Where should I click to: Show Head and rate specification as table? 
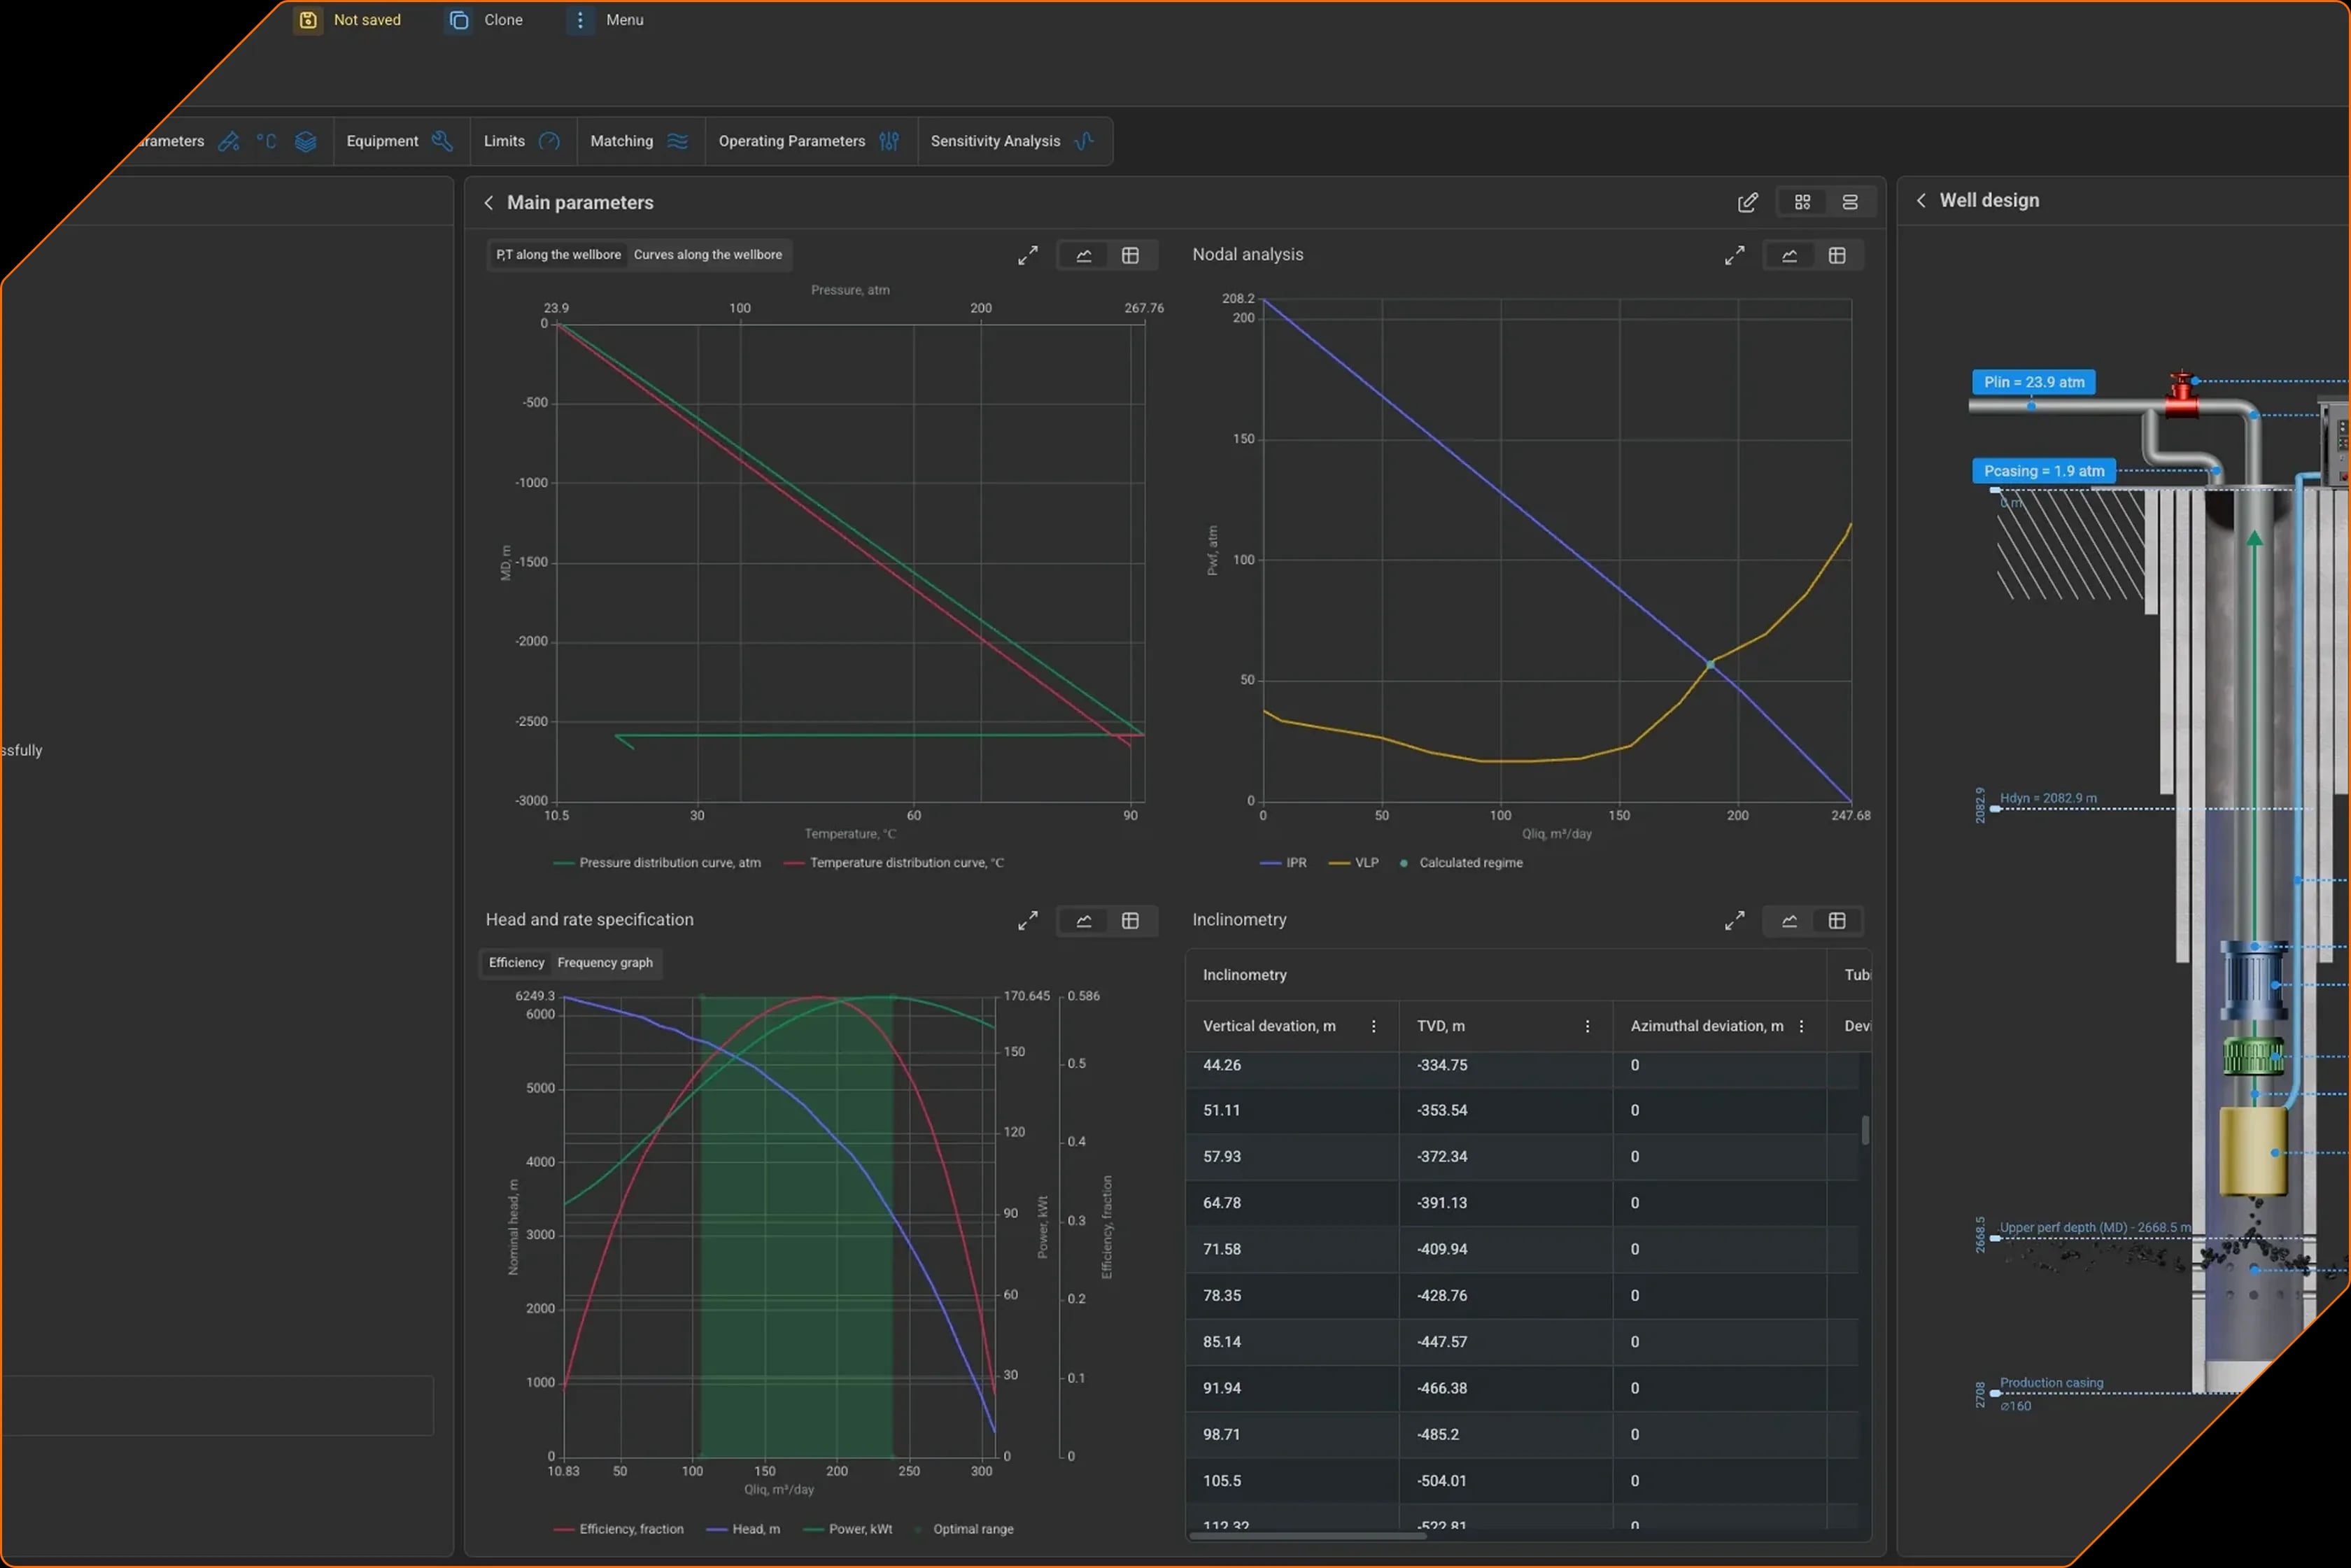click(x=1130, y=920)
